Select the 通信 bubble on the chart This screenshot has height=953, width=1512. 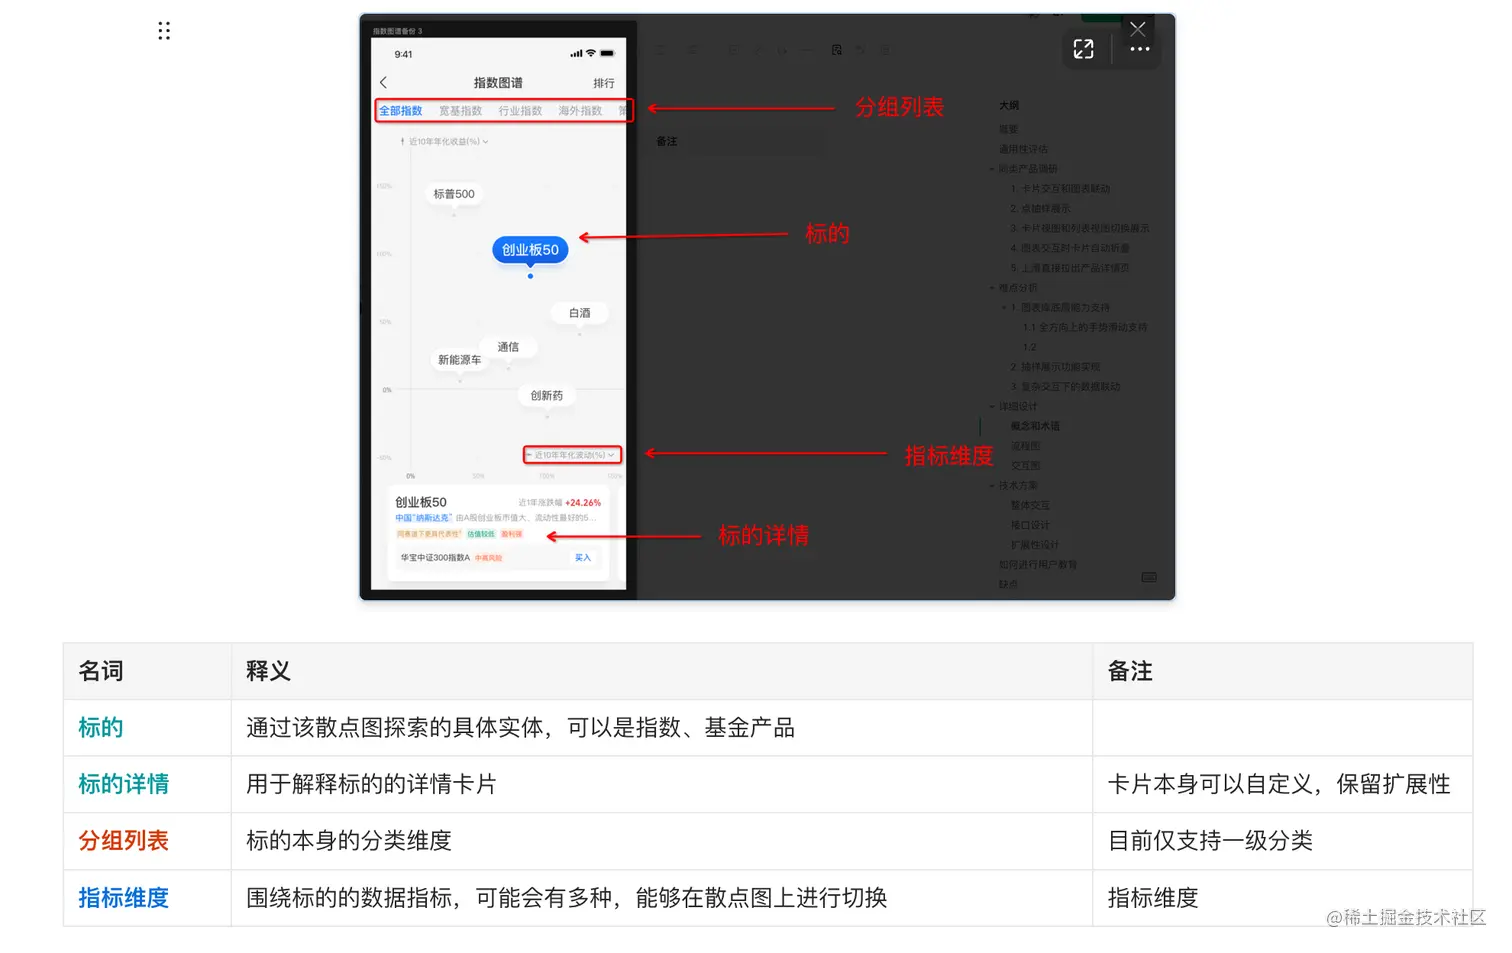(x=508, y=347)
